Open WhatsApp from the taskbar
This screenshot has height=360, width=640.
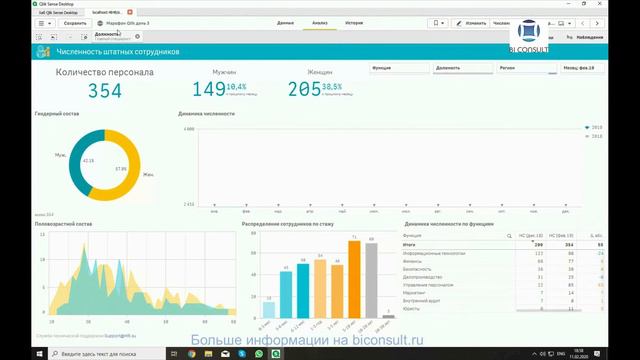[x=259, y=354]
